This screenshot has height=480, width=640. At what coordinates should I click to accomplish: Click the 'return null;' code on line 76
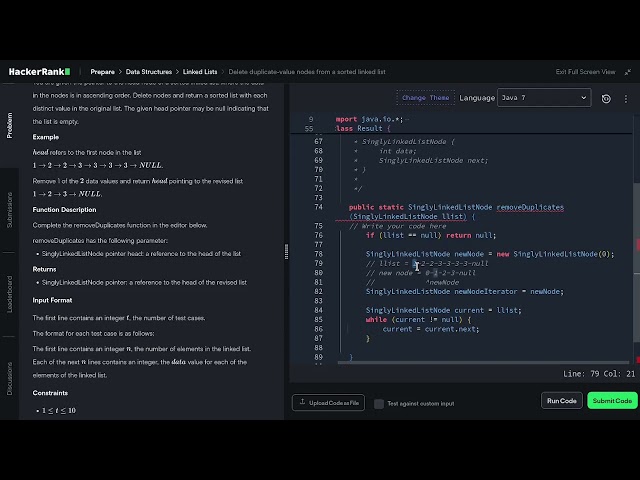[471, 236]
